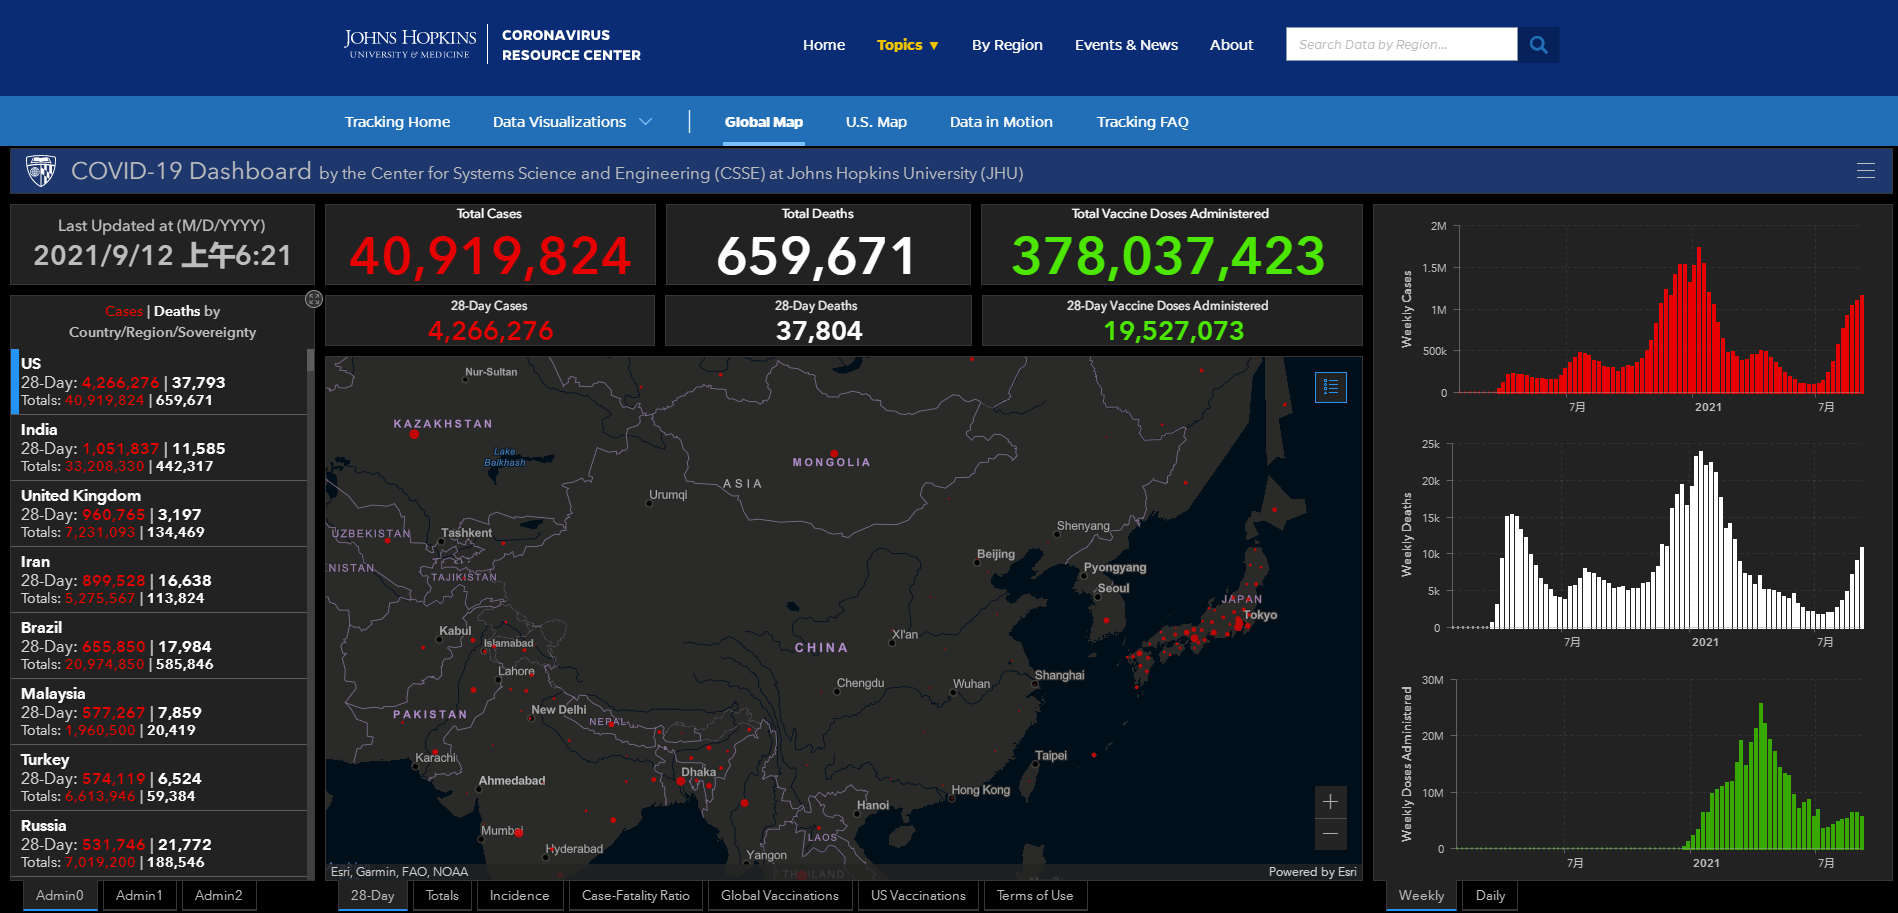
Task: Click Total Vaccine Doses 378,037,423
Action: [x=1169, y=255]
